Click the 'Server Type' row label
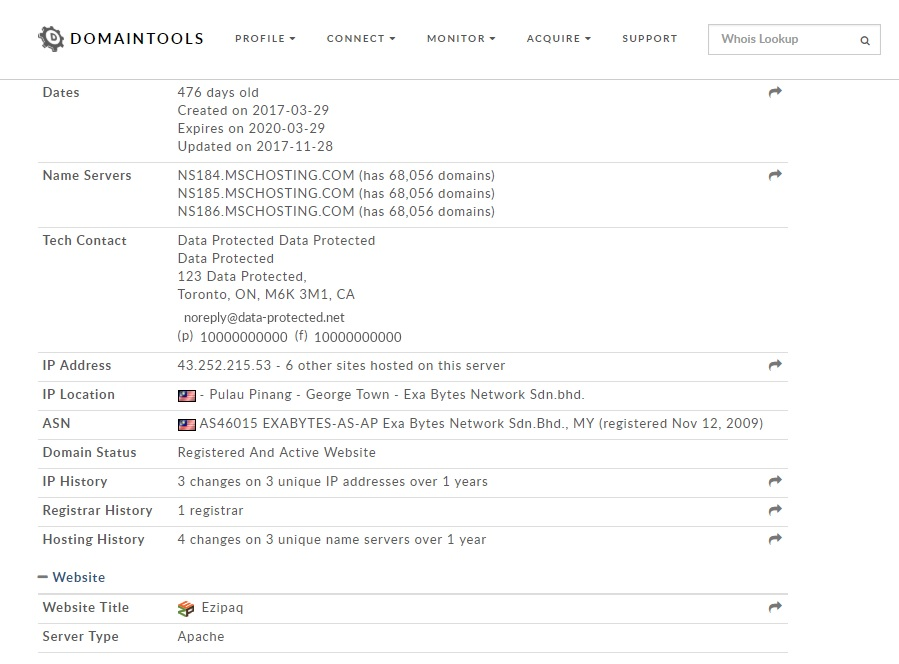Viewport: 899px width, 664px height. (x=80, y=636)
